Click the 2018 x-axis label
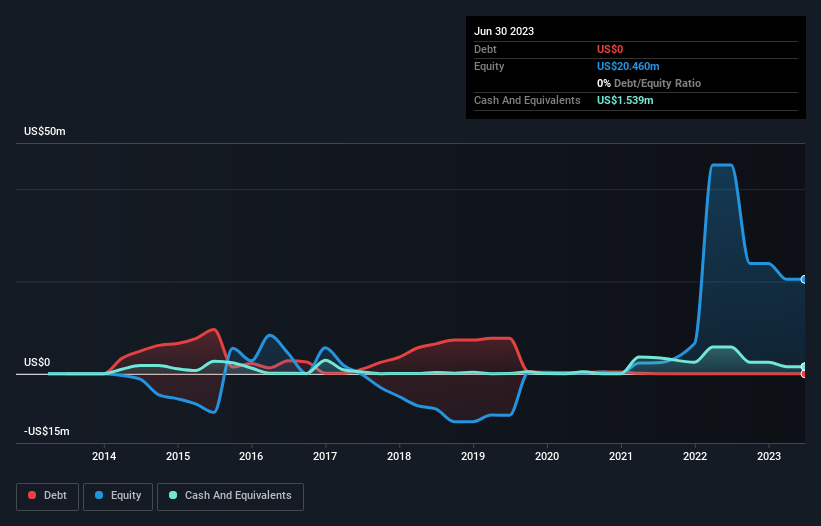The image size is (821, 526). (x=399, y=456)
